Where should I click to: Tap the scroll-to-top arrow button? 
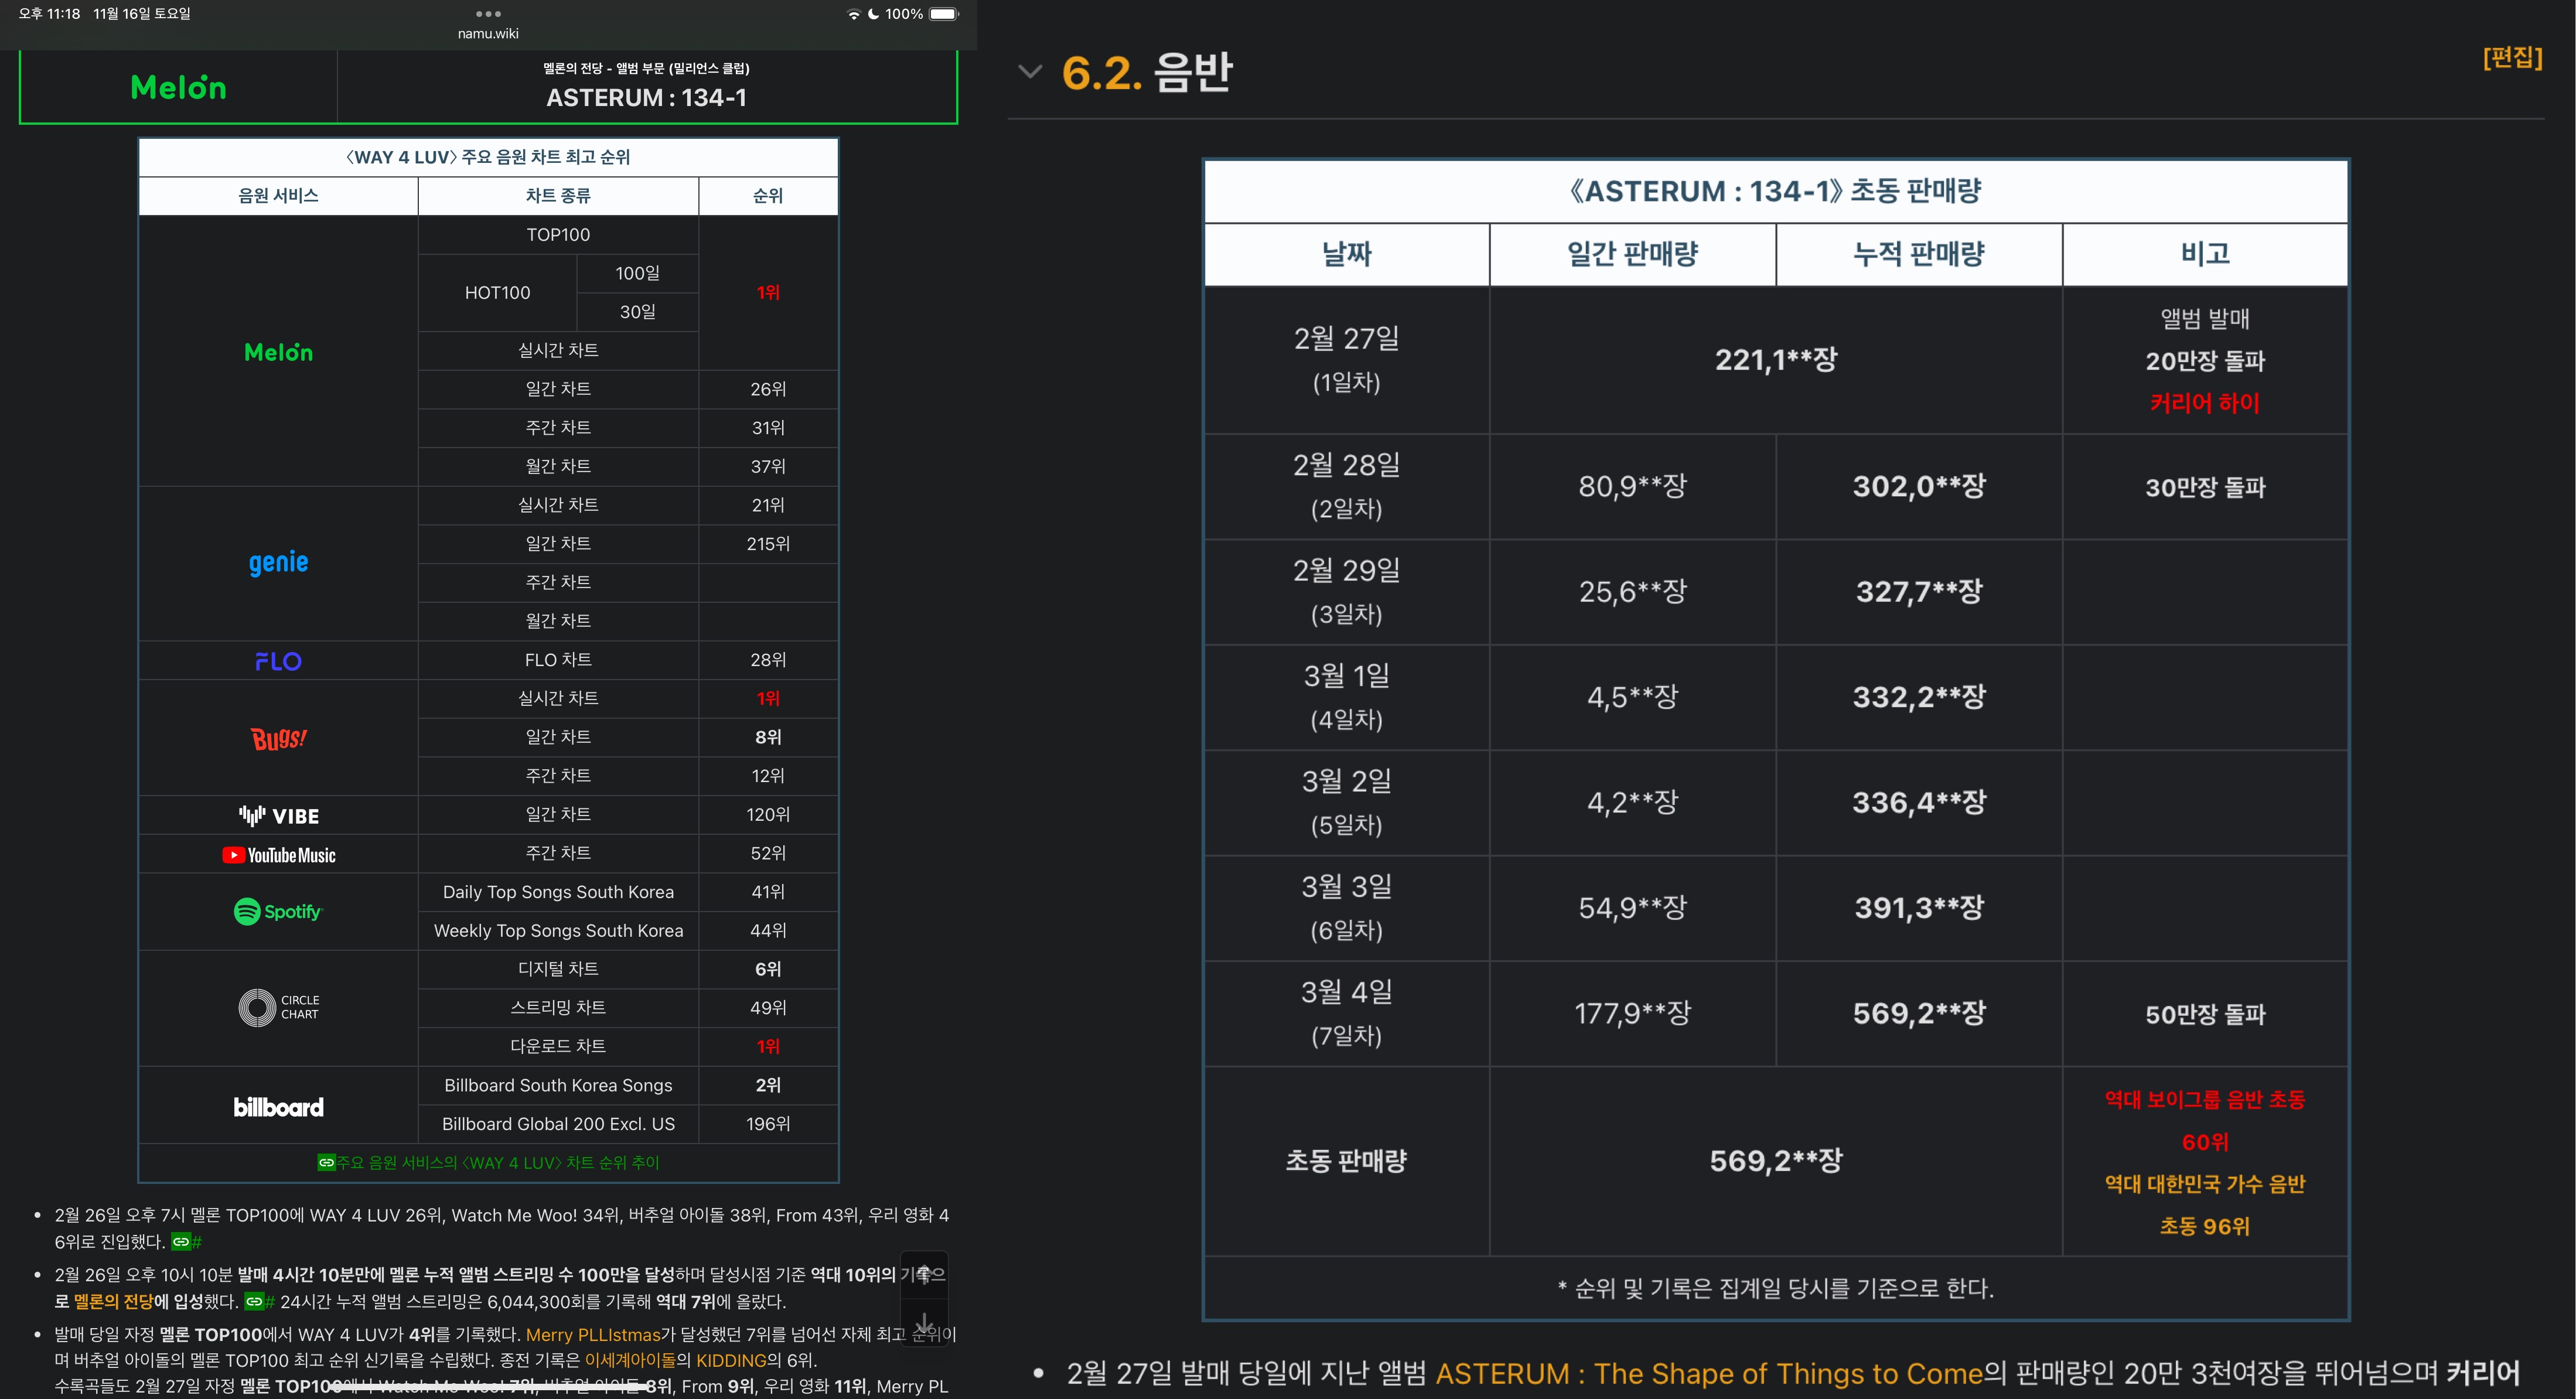click(924, 1274)
